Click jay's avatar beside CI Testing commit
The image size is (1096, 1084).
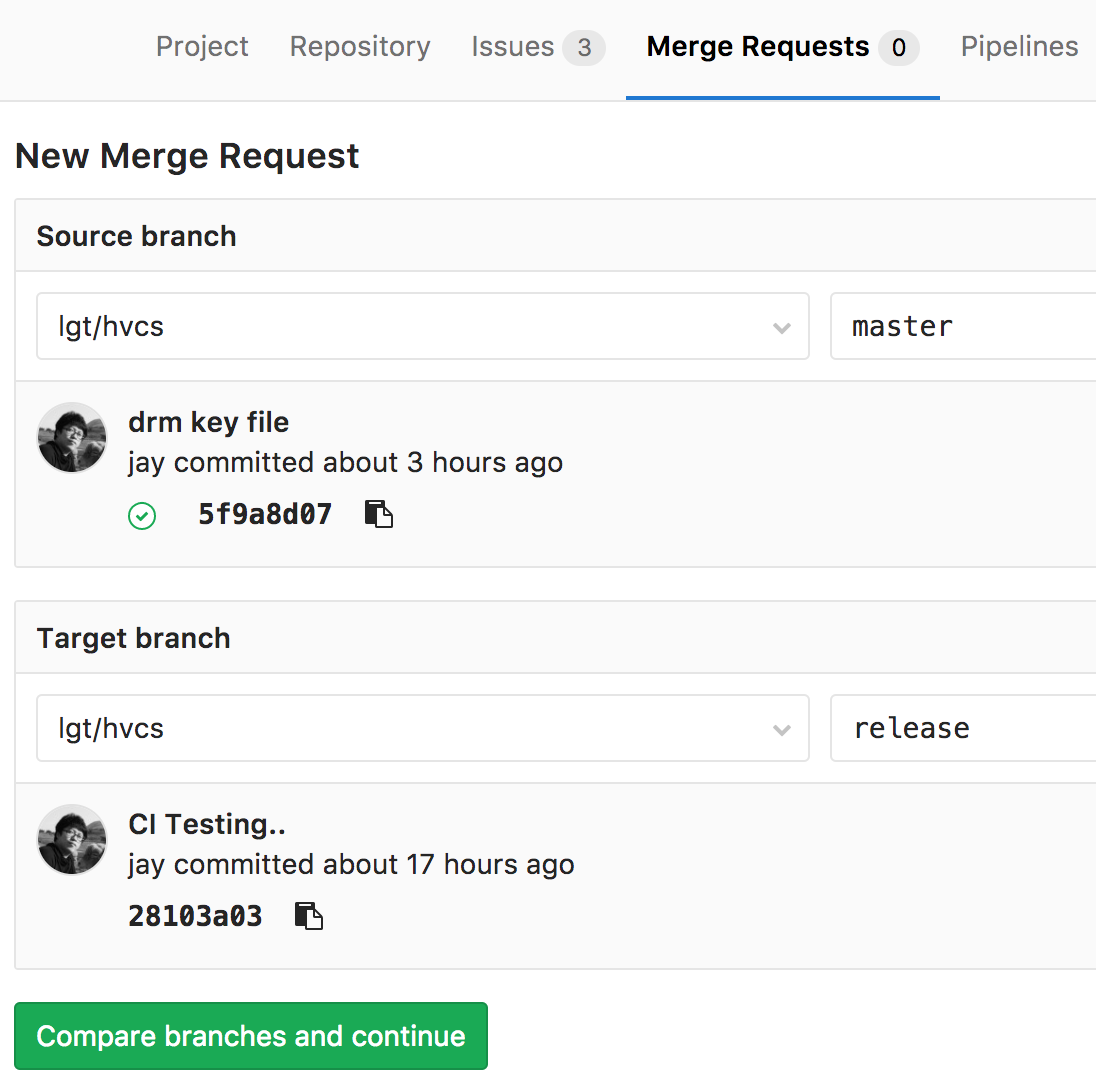72,839
